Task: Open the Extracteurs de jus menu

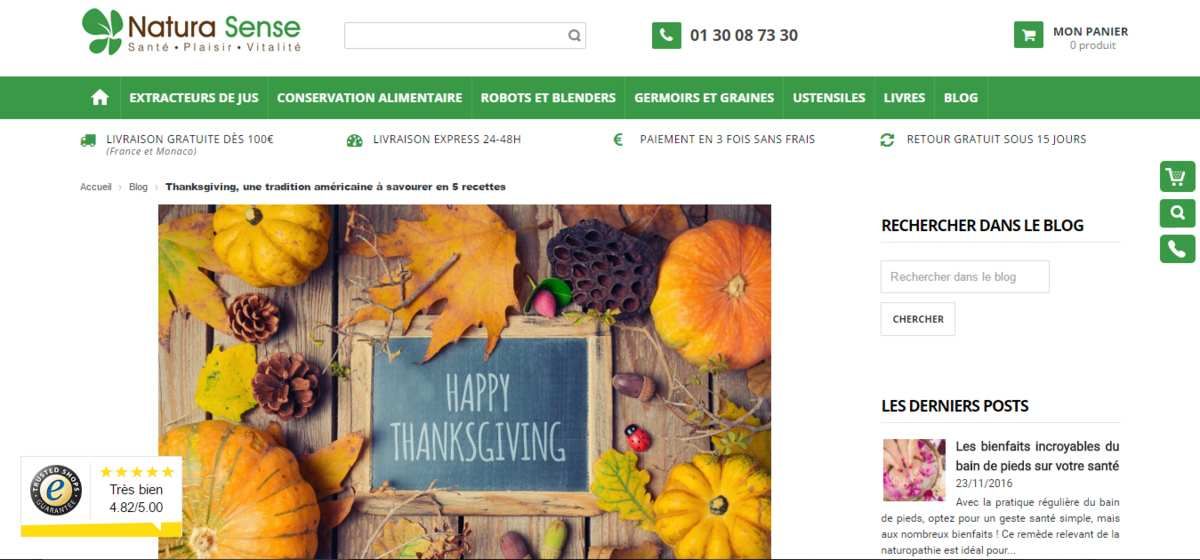Action: click(194, 98)
